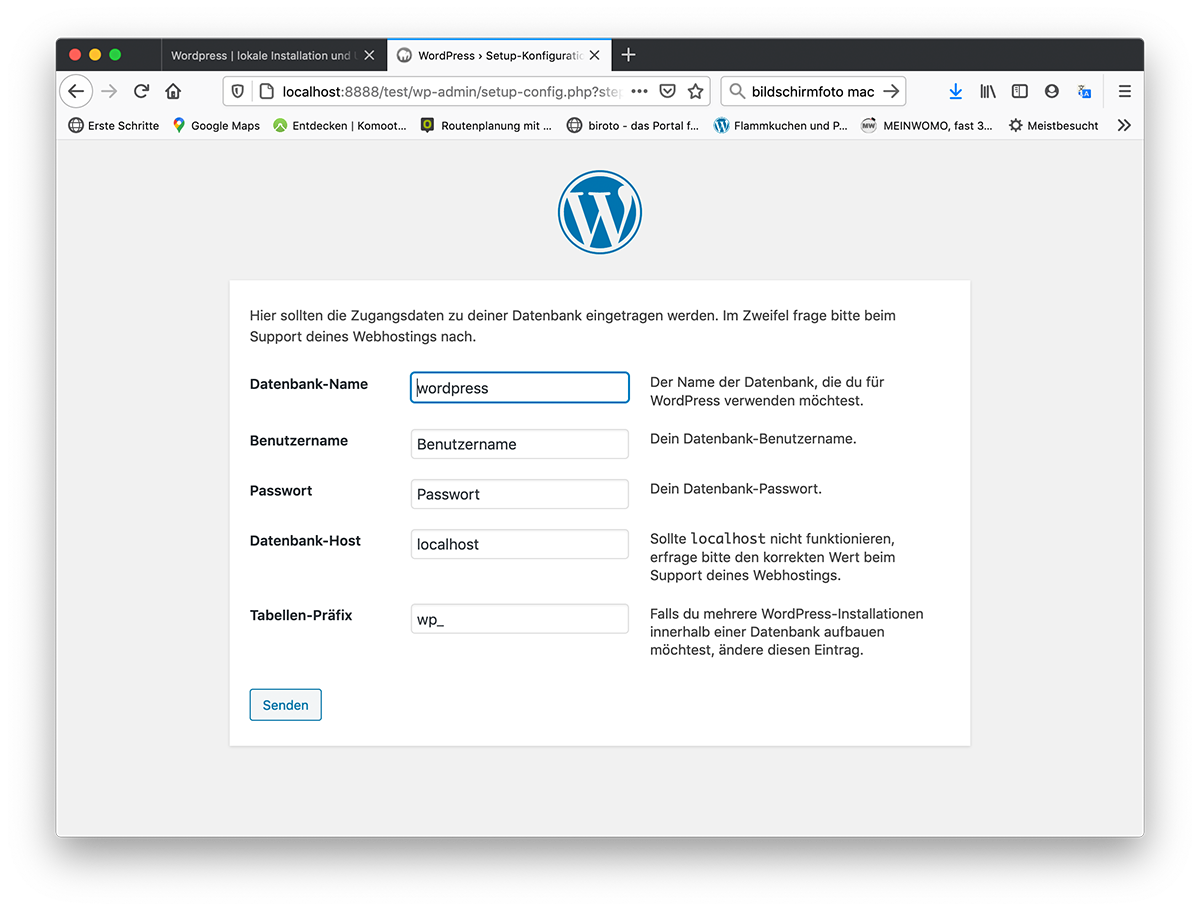This screenshot has height=911, width=1200.
Task: Expand page actions three-dot menu
Action: point(639,91)
